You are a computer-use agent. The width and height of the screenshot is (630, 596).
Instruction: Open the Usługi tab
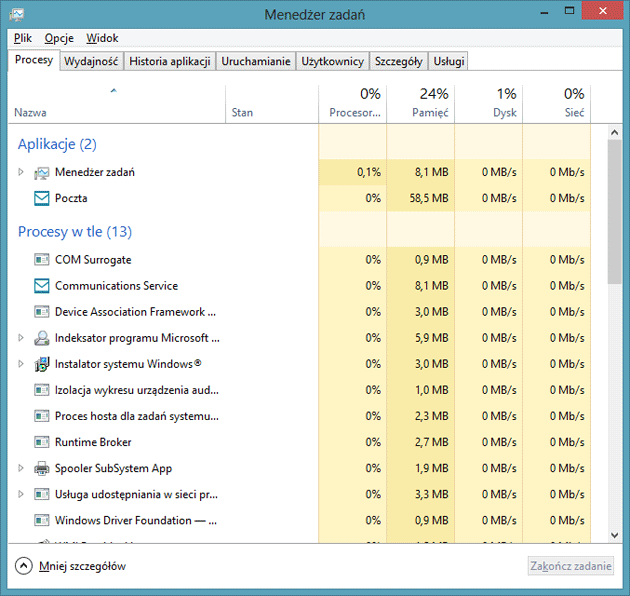pos(449,61)
